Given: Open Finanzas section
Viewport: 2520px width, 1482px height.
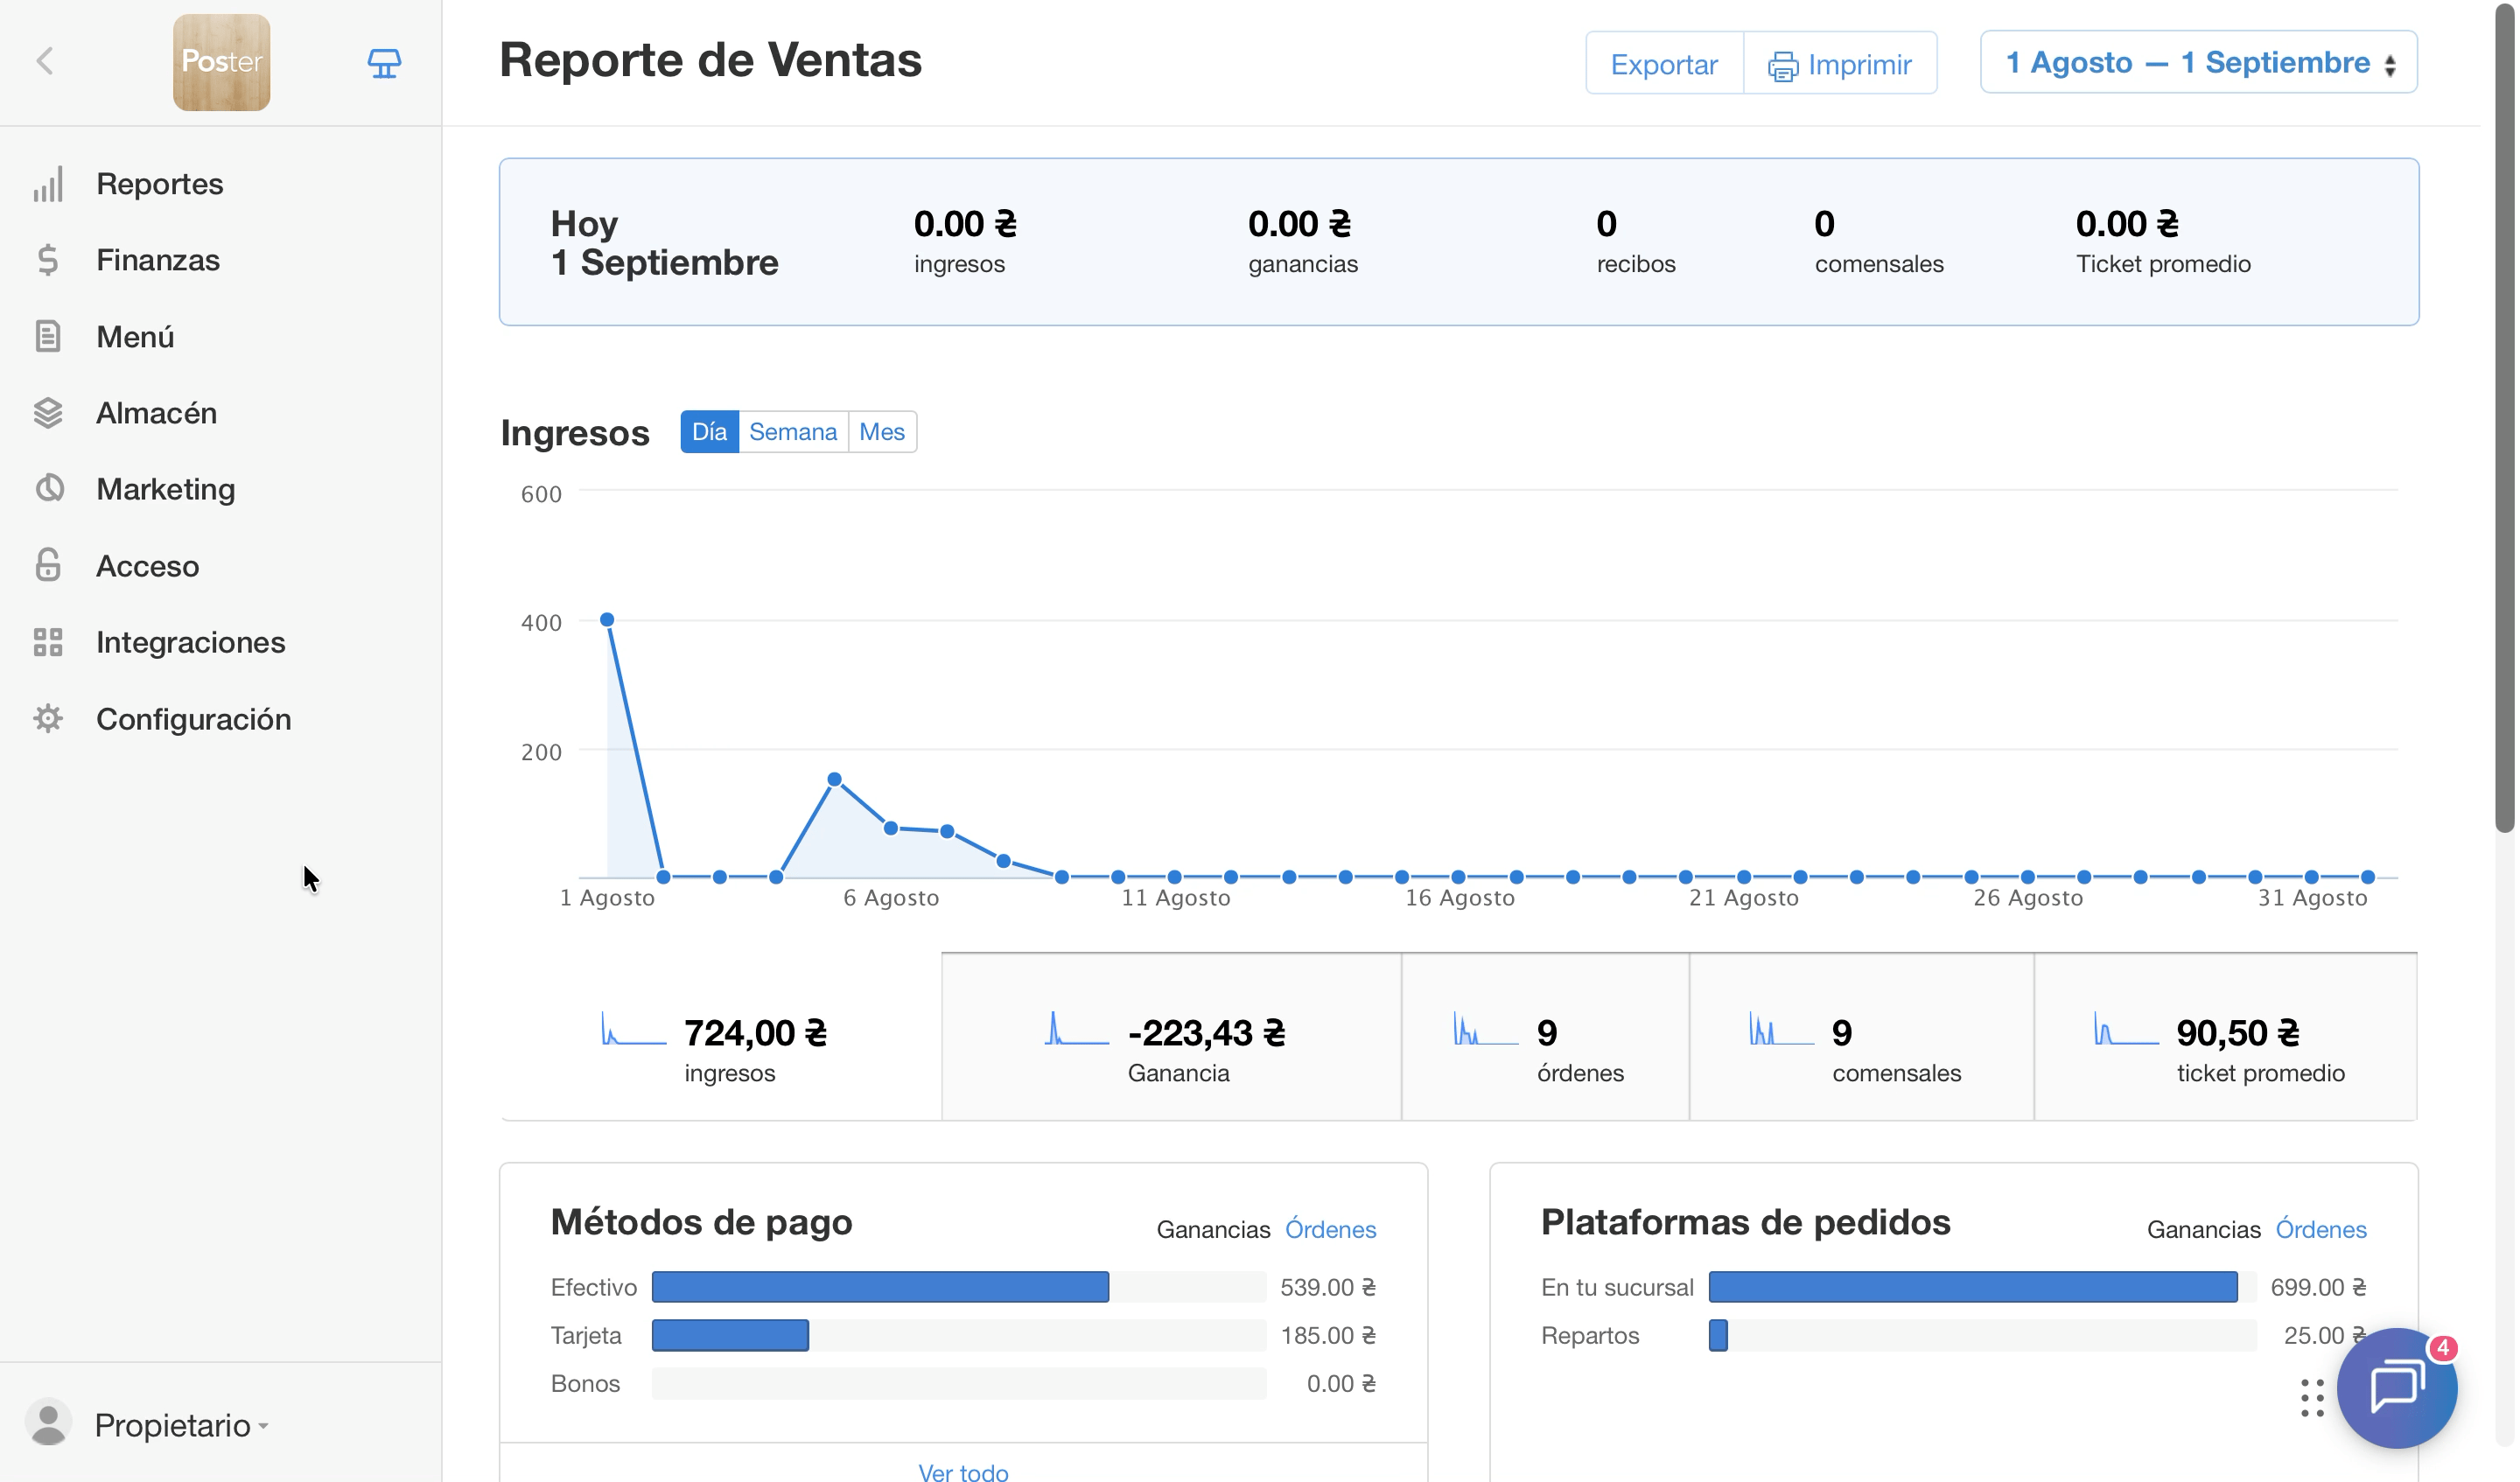Looking at the screenshot, I should [x=157, y=260].
